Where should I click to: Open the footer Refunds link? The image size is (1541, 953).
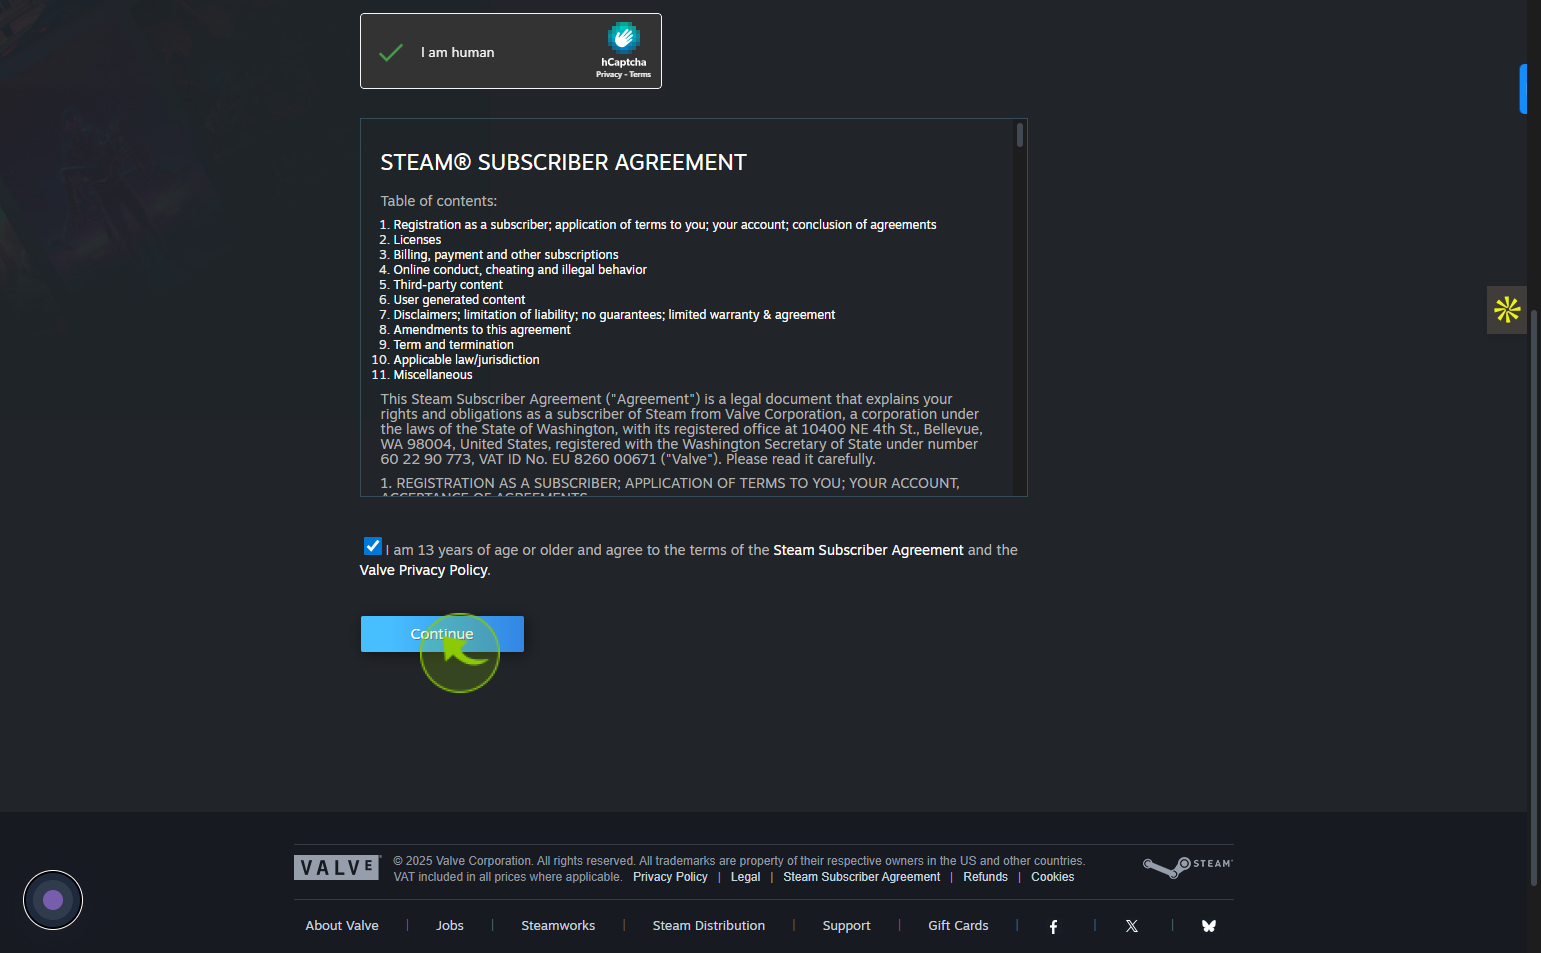[x=985, y=877]
